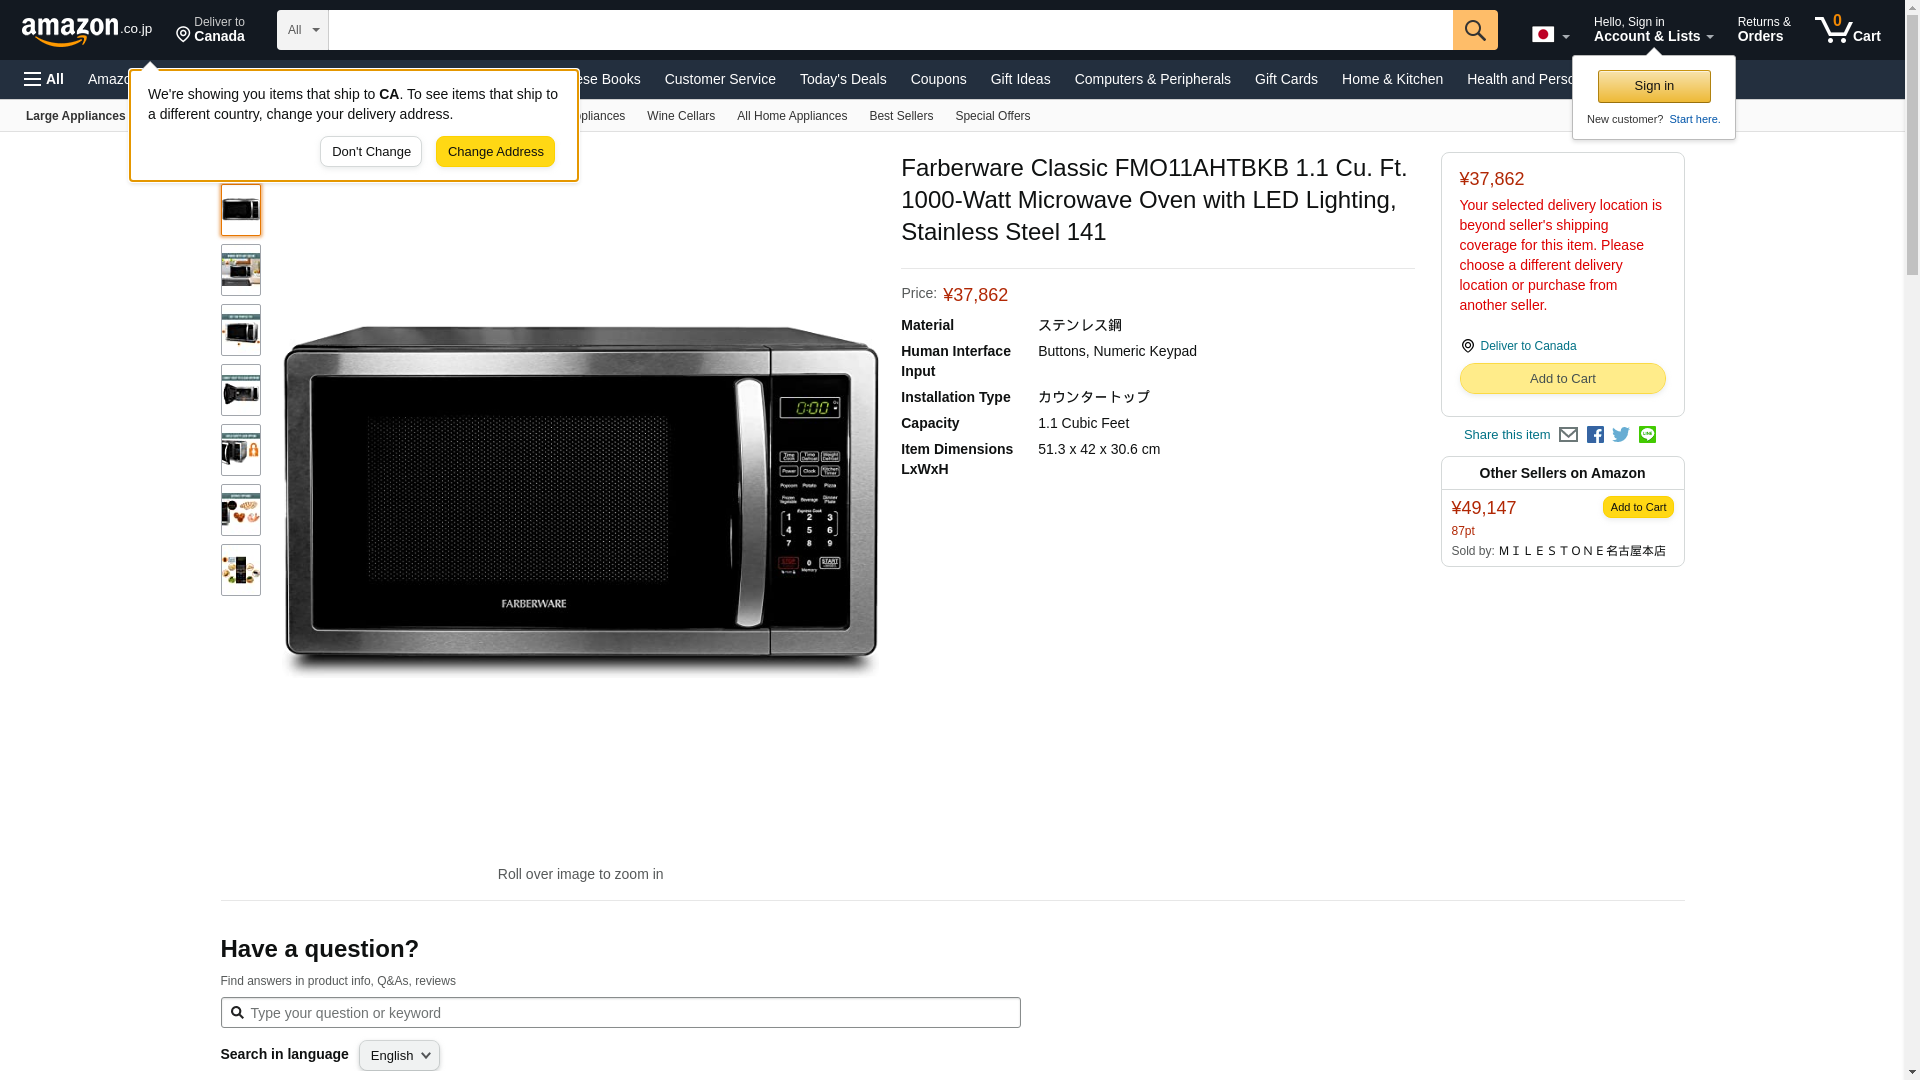Open the Deliver to Canada link
The width and height of the screenshot is (1920, 1080).
coord(1527,346)
